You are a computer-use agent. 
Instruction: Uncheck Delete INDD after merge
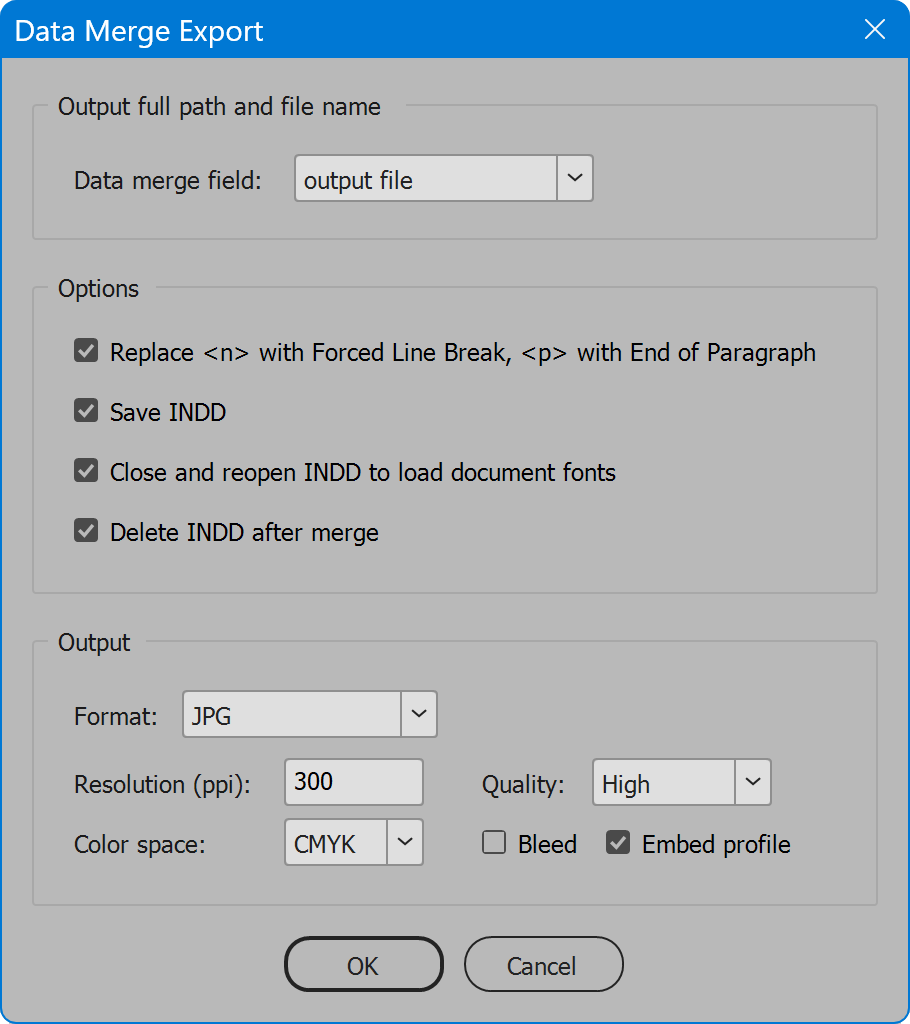pyautogui.click(x=86, y=531)
